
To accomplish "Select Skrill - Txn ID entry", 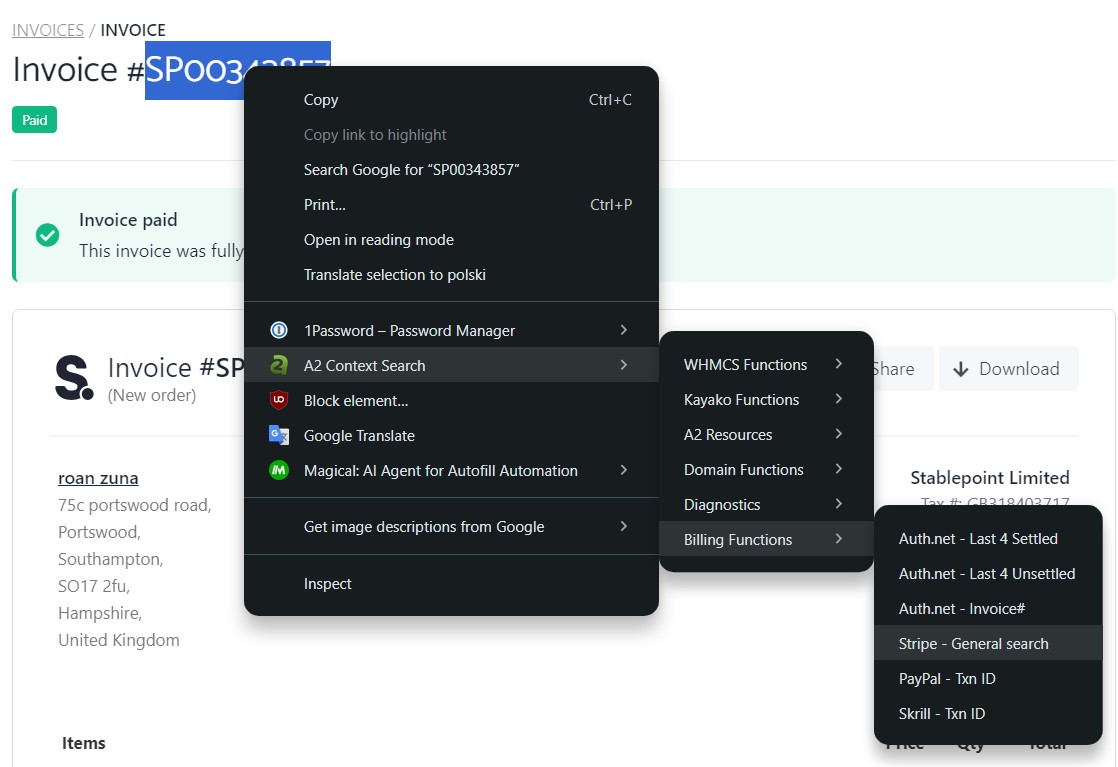I will (988, 713).
